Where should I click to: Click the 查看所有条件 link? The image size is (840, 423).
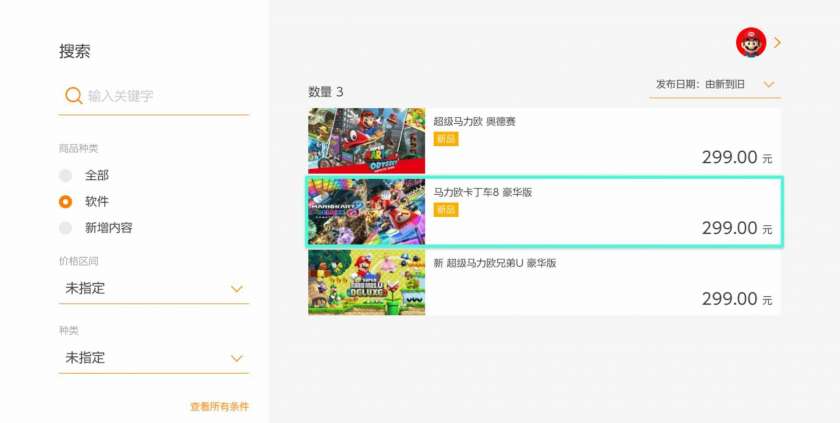click(220, 406)
